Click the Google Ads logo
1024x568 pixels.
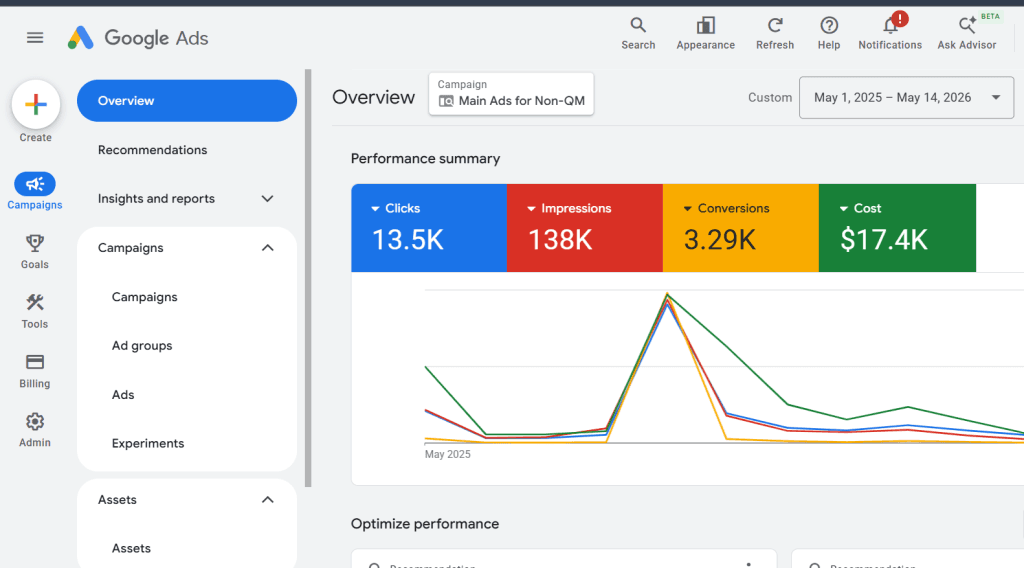coord(138,38)
